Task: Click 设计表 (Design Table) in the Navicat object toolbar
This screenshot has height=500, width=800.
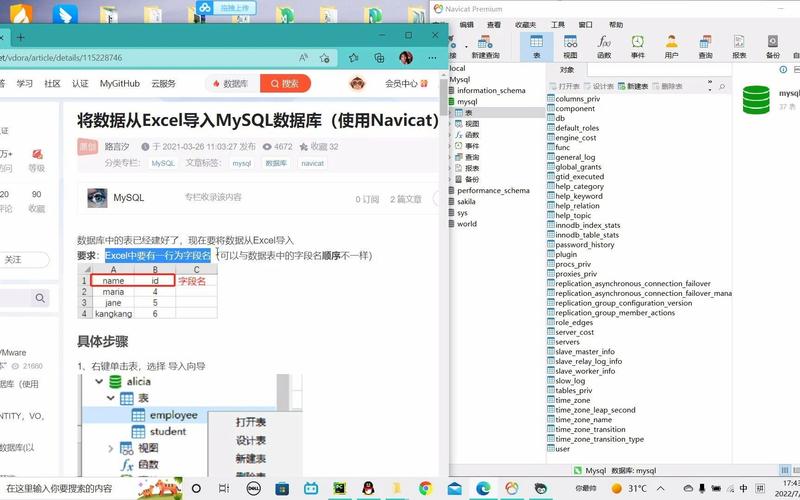Action: [599, 86]
